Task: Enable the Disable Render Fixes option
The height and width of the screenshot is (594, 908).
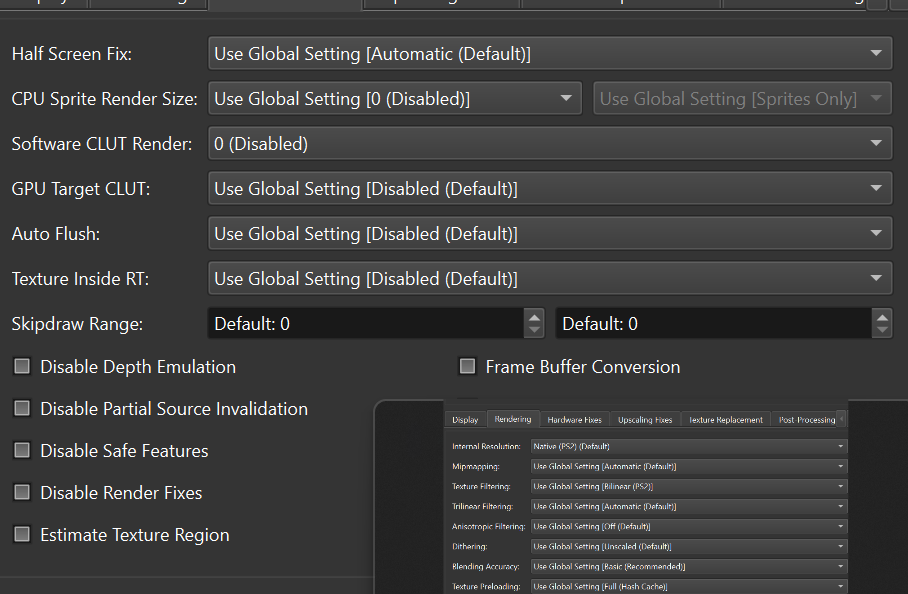Action: pyautogui.click(x=22, y=493)
